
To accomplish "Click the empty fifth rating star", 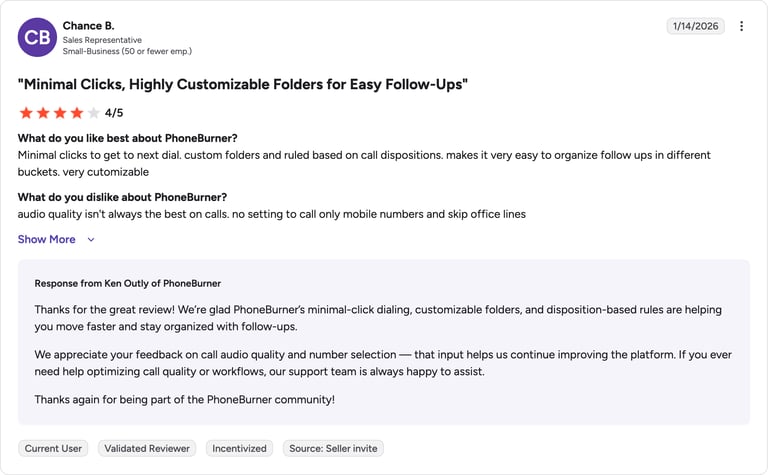I will point(94,113).
